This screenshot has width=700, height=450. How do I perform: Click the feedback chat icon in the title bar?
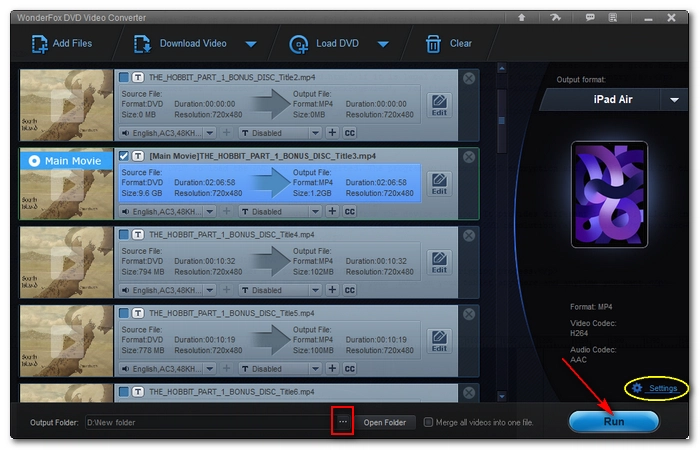click(590, 17)
